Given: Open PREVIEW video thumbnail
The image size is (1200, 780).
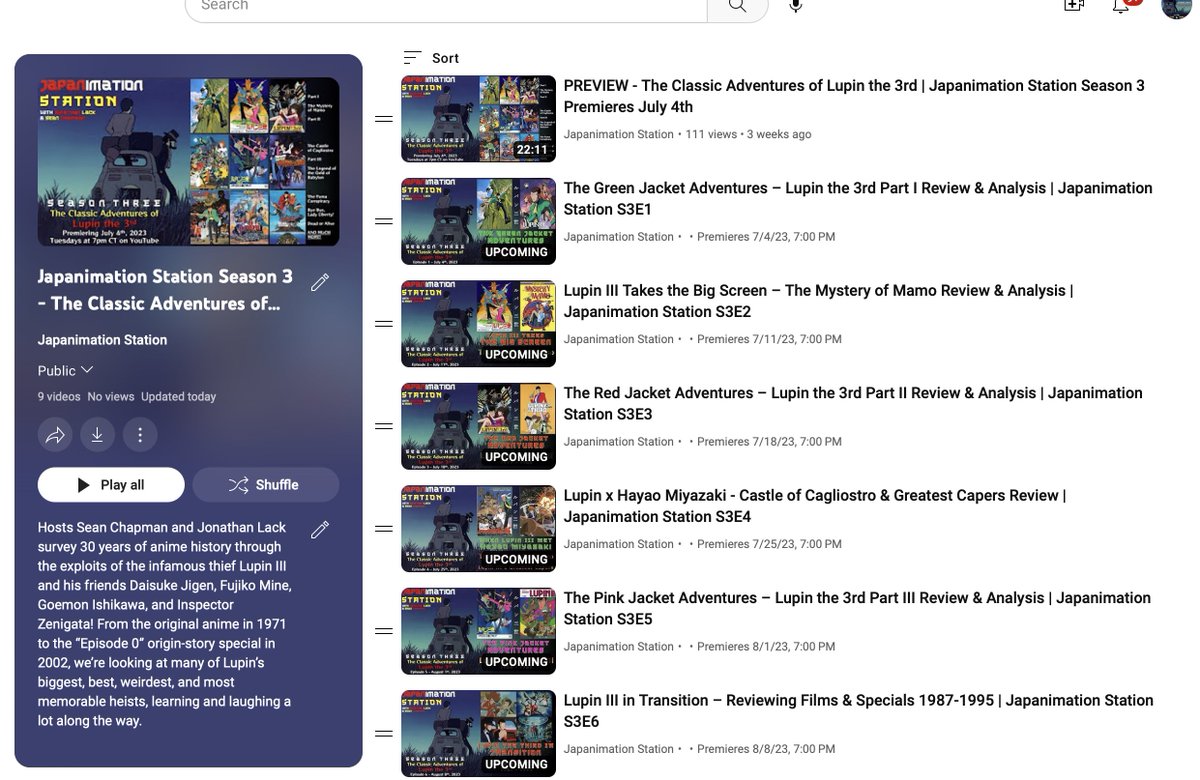Looking at the screenshot, I should pos(478,119).
